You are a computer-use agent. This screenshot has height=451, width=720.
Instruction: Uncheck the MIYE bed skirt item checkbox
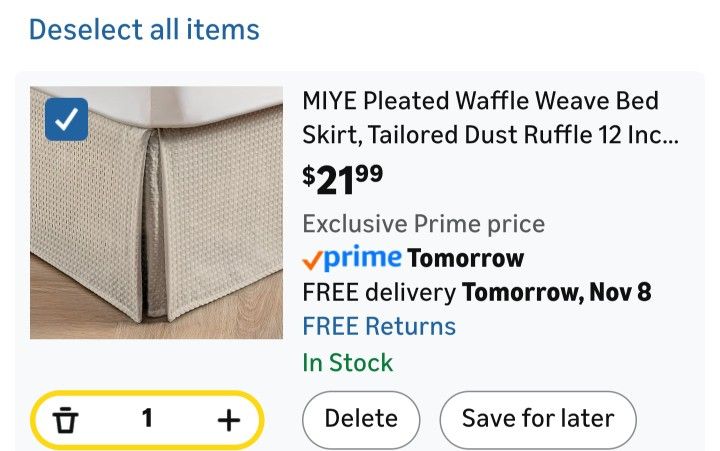(67, 121)
